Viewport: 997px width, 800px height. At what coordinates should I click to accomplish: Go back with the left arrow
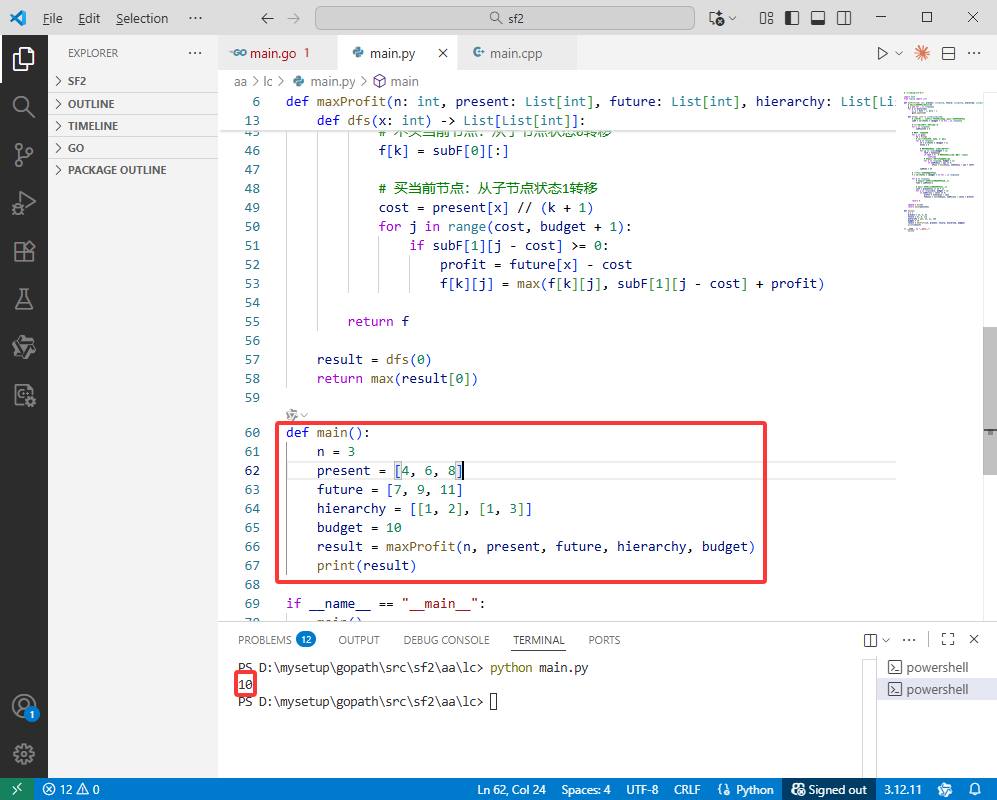coord(267,18)
